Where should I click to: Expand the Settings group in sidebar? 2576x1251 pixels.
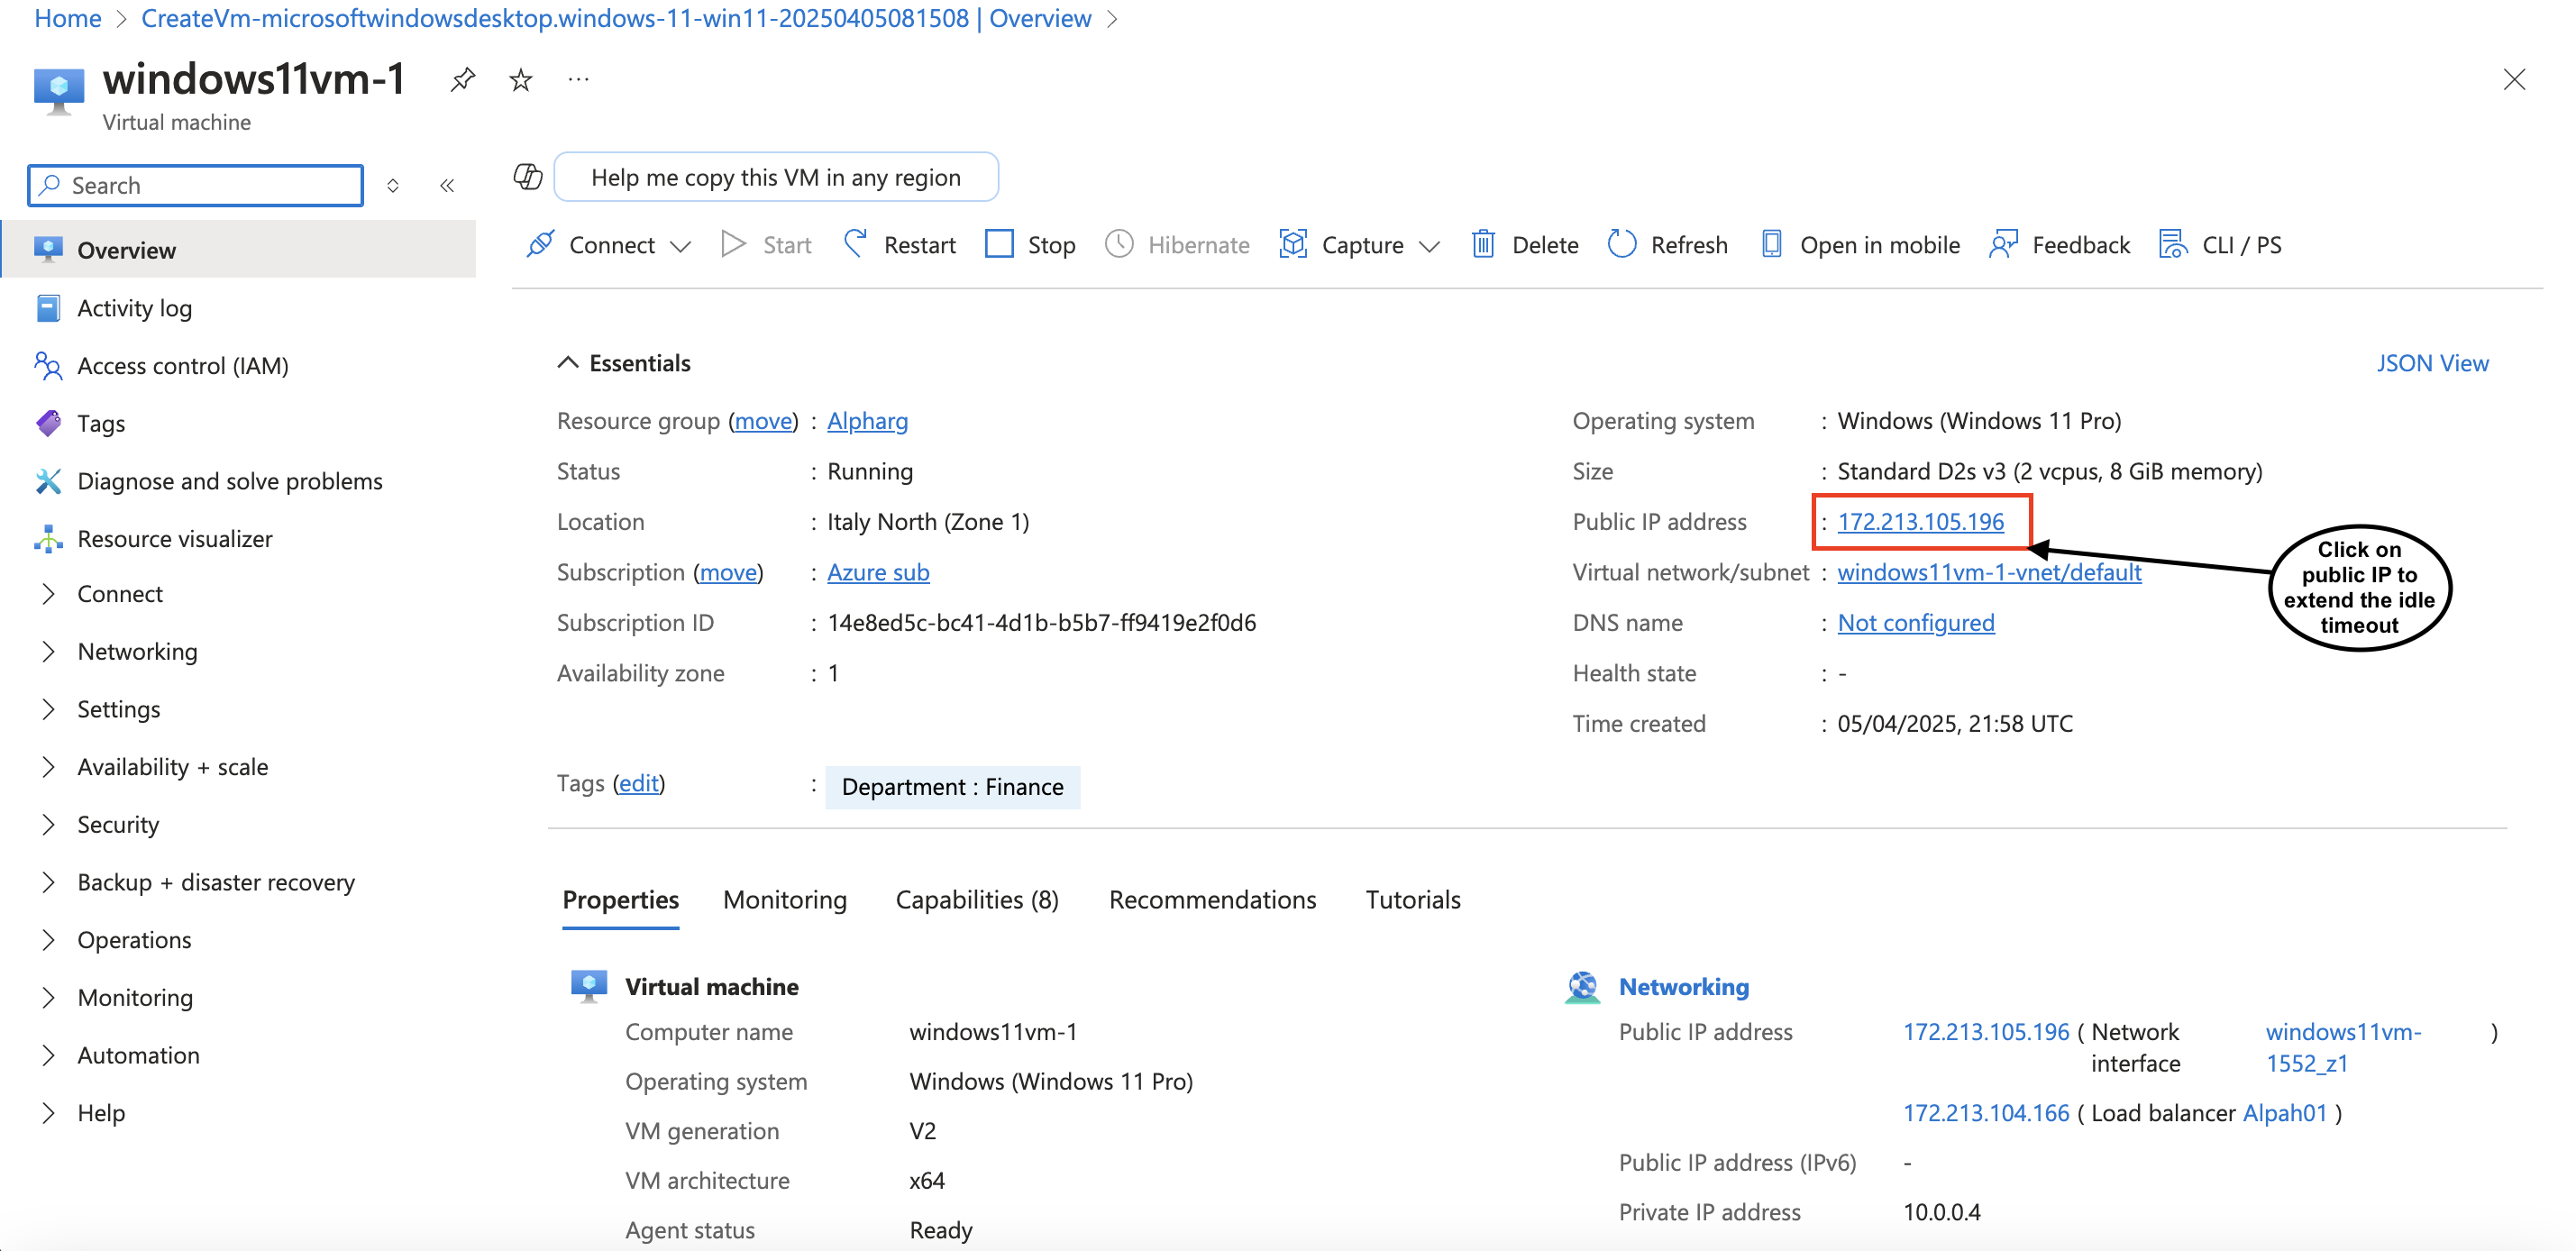point(48,709)
